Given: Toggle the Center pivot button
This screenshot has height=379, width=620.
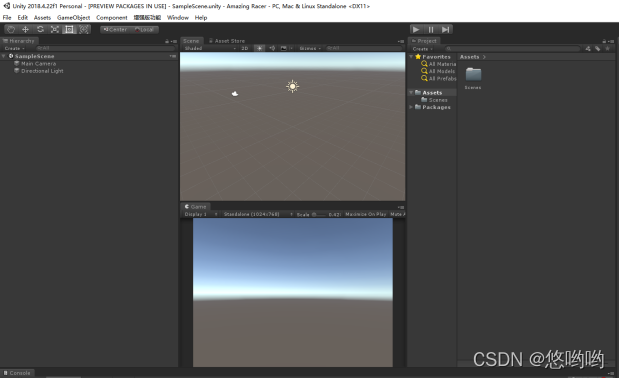Looking at the screenshot, I should click(x=115, y=30).
